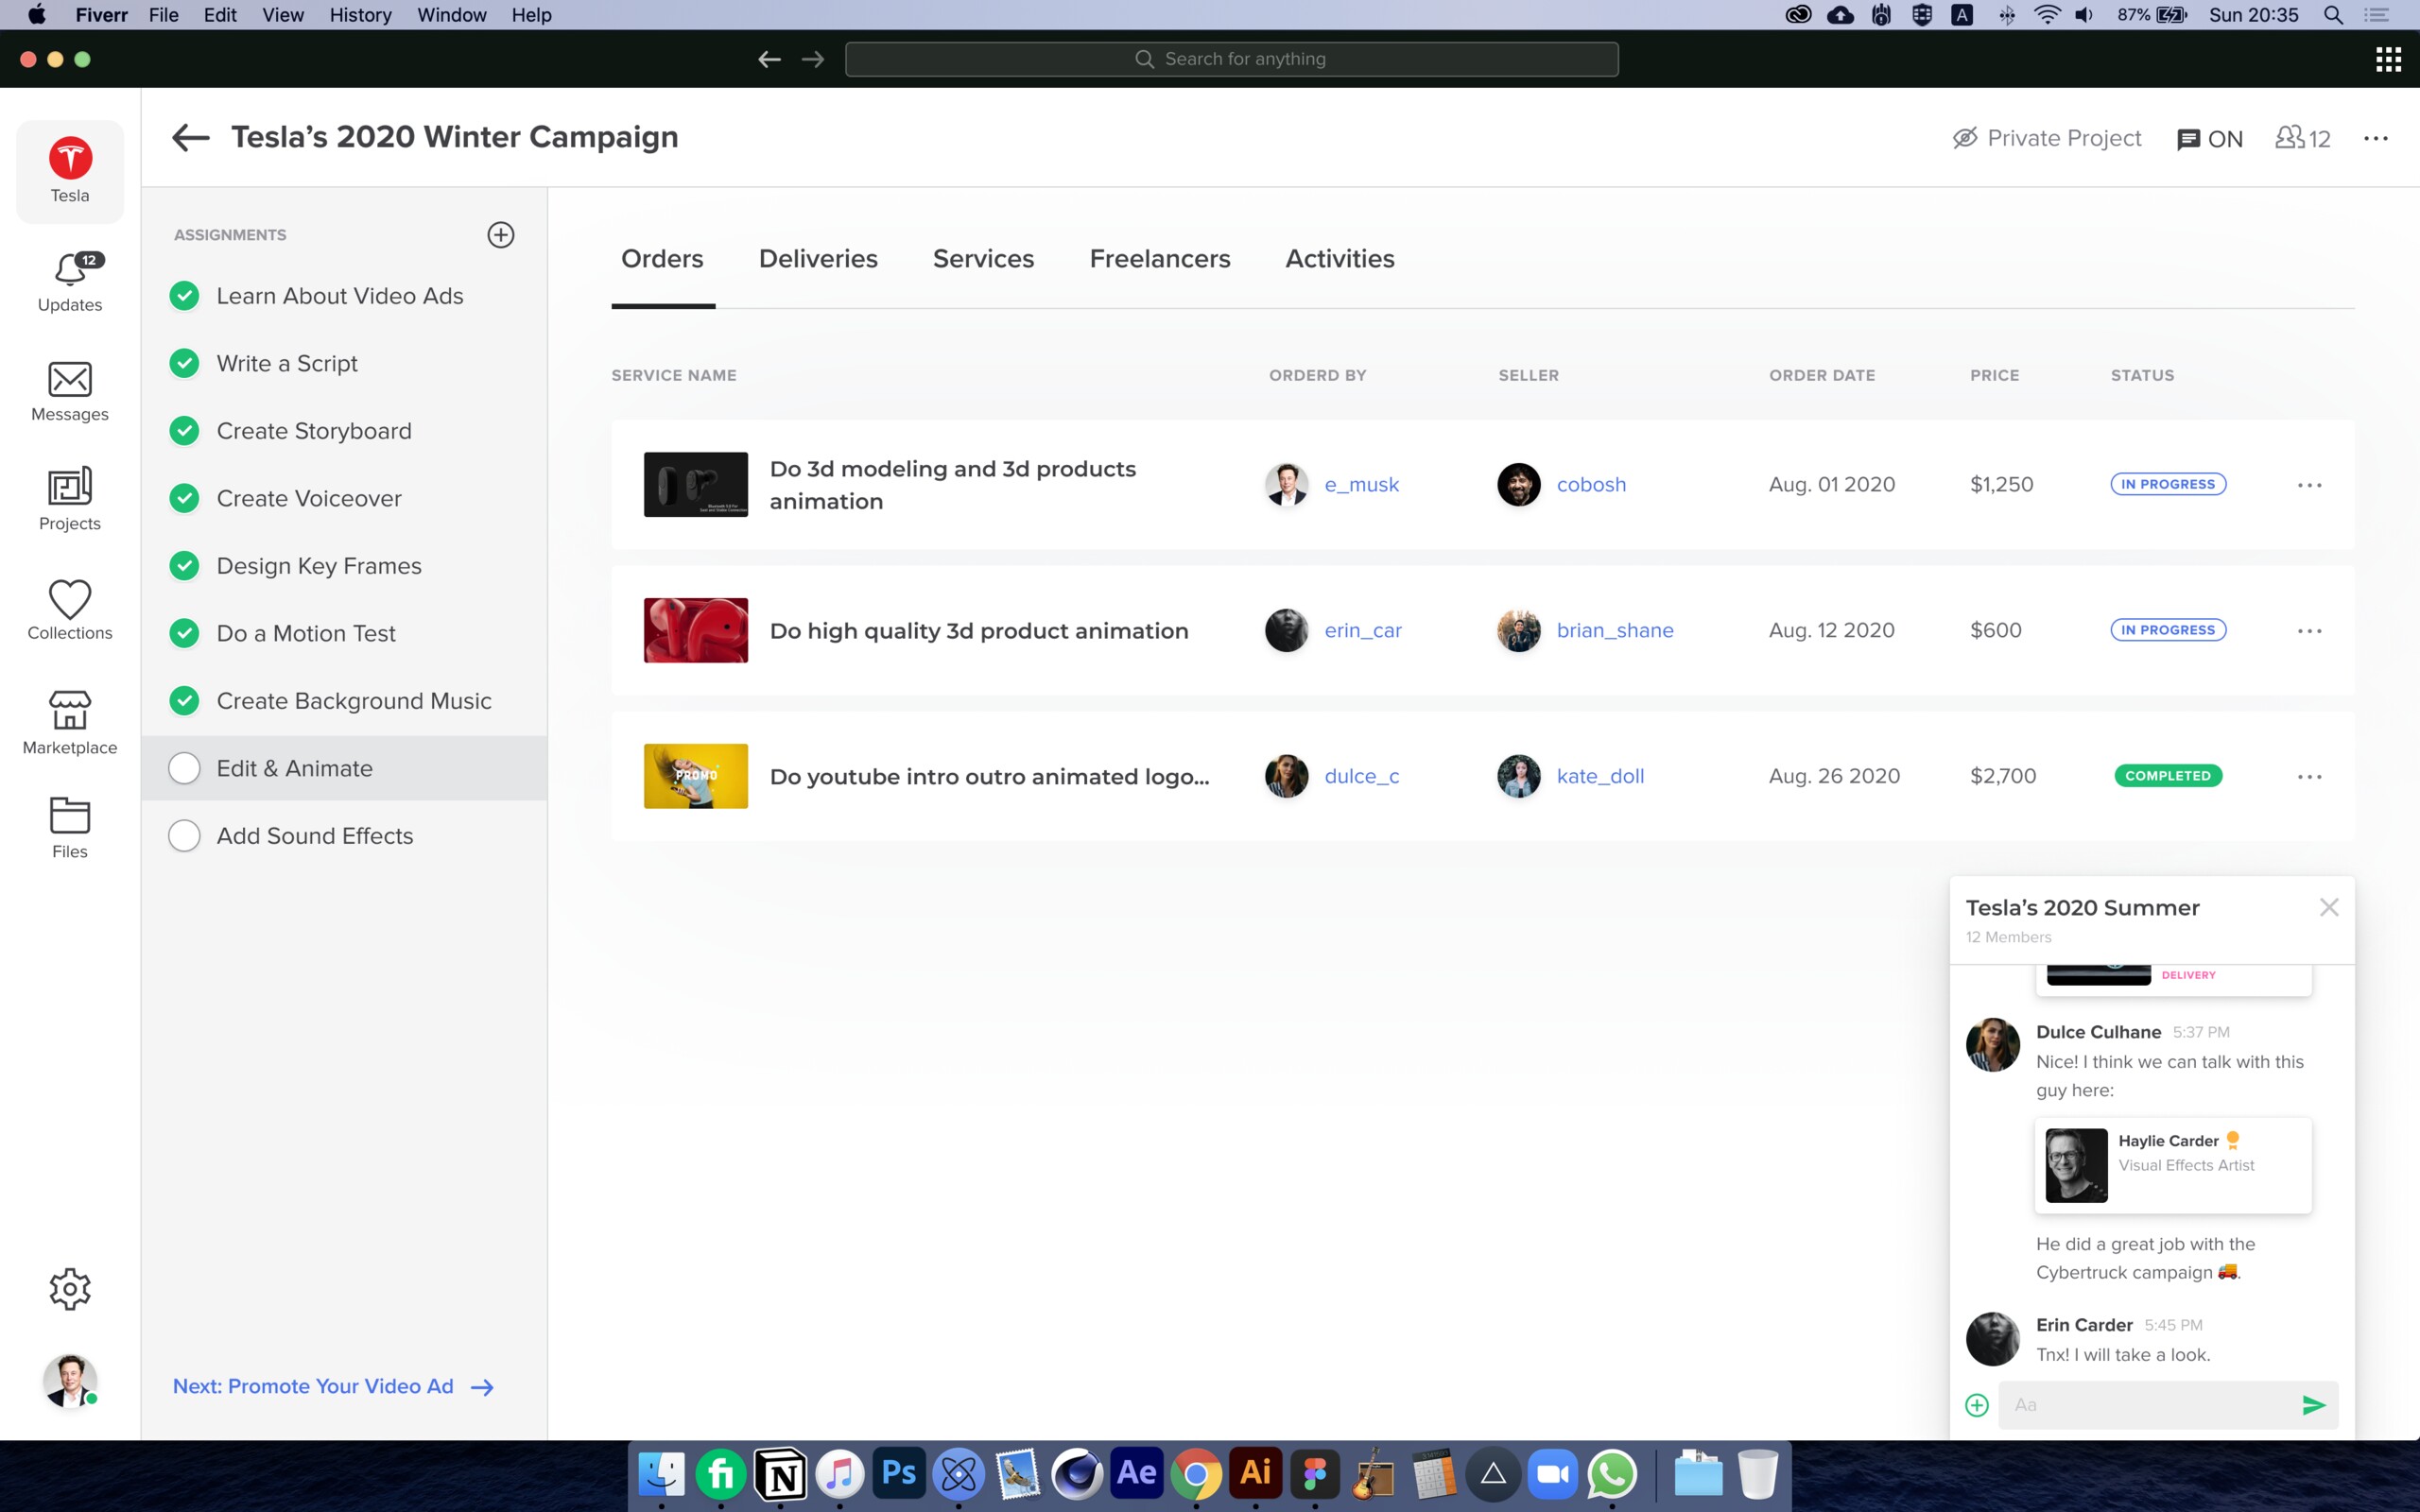Open Photoshop in the dock
The width and height of the screenshot is (2420, 1512).
(898, 1473)
